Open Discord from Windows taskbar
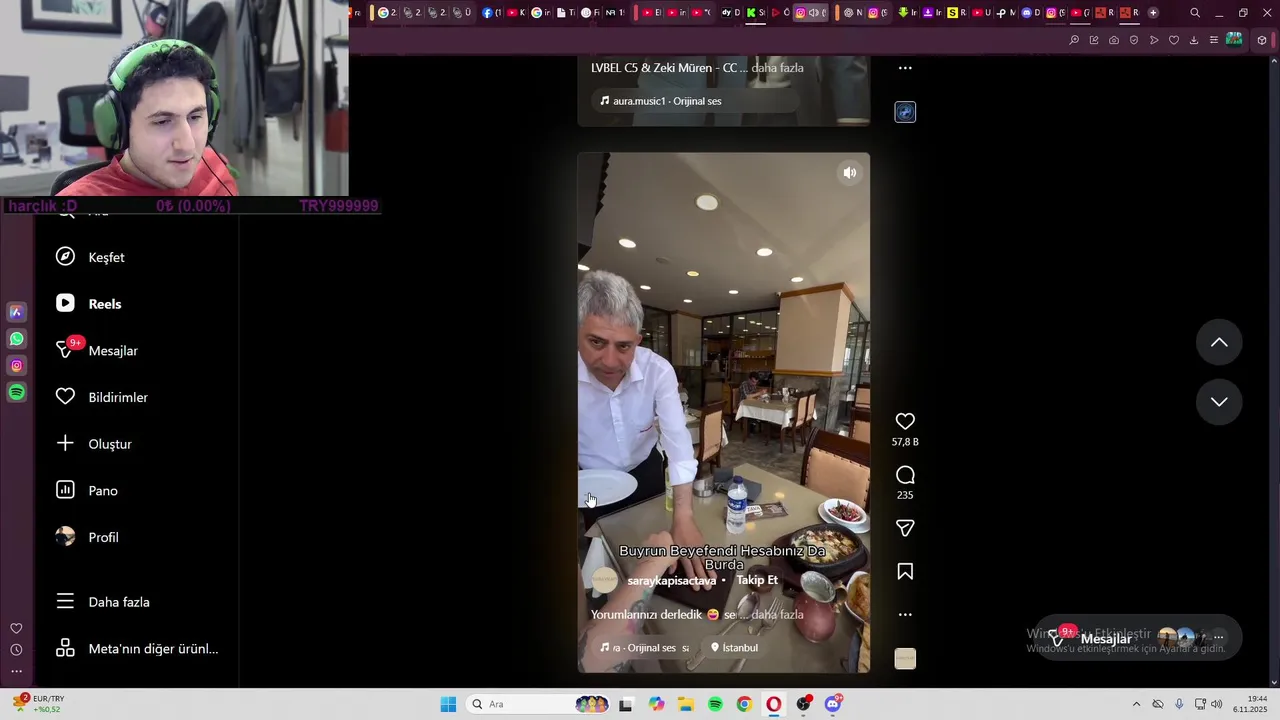1280x720 pixels. (x=833, y=704)
